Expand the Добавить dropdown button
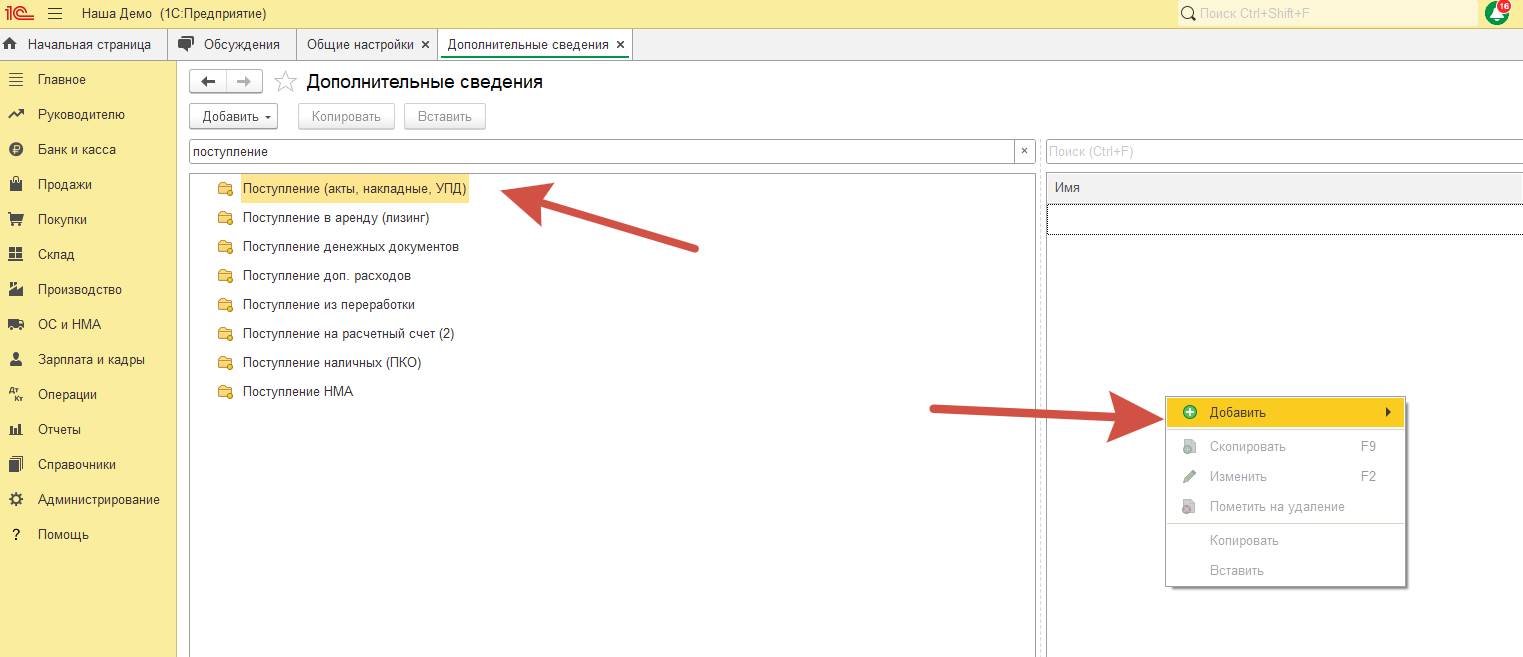This screenshot has width=1523, height=657. [x=233, y=116]
